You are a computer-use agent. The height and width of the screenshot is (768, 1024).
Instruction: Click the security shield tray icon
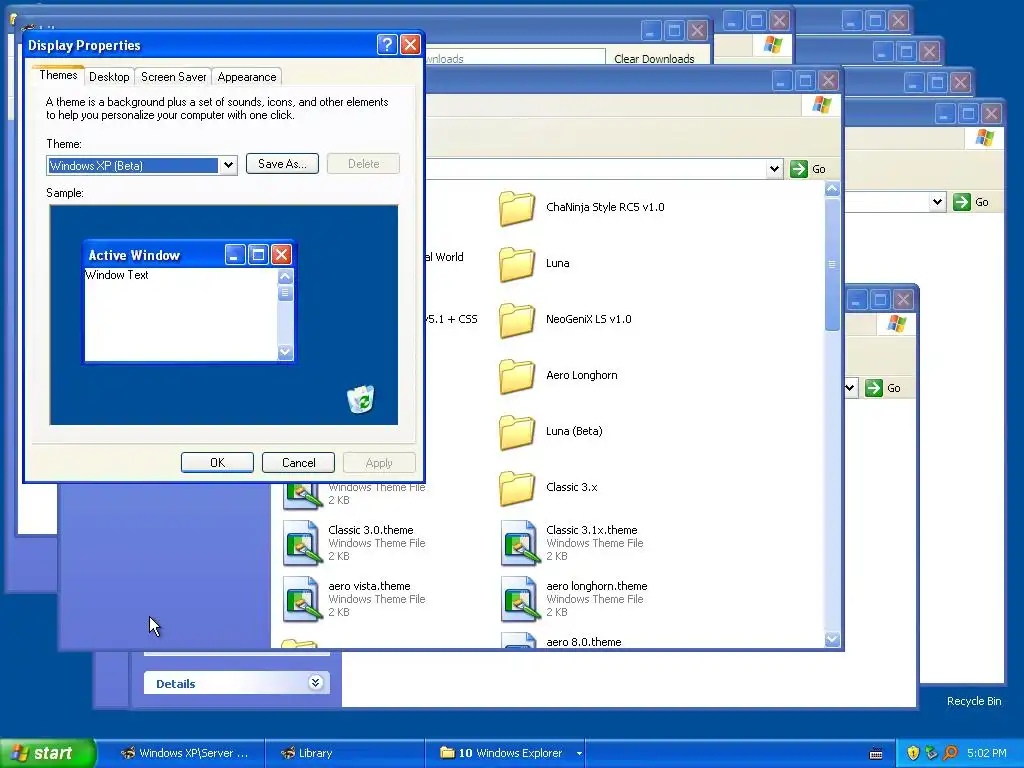tap(913, 753)
